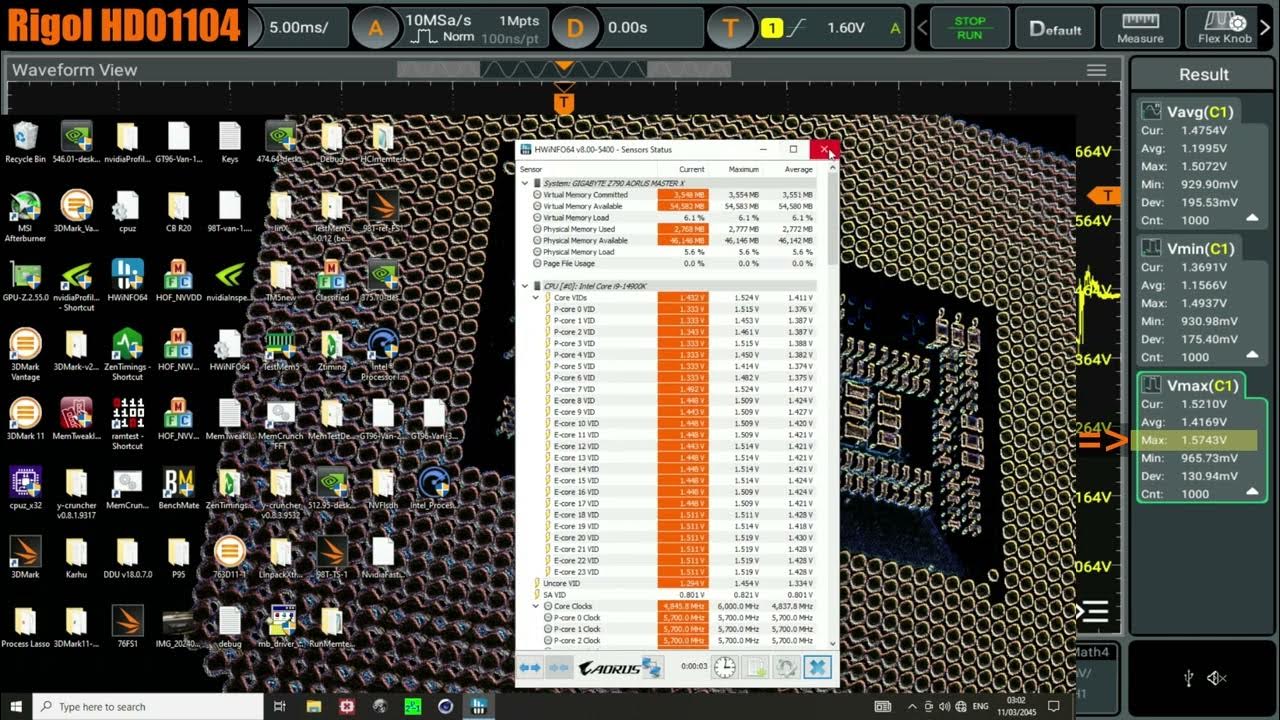Click the HWiNFO log file icon
The image size is (1280, 720).
pyautogui.click(x=756, y=667)
